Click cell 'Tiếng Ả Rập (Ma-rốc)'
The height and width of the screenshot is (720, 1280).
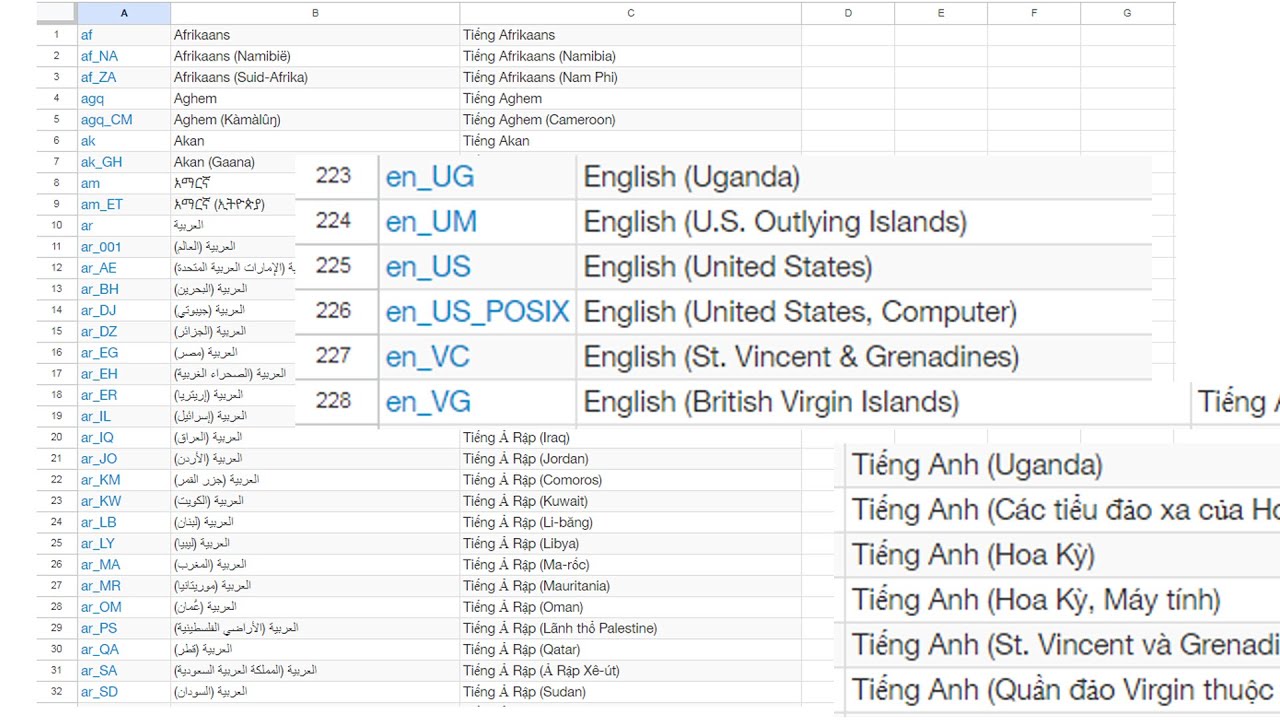point(630,565)
